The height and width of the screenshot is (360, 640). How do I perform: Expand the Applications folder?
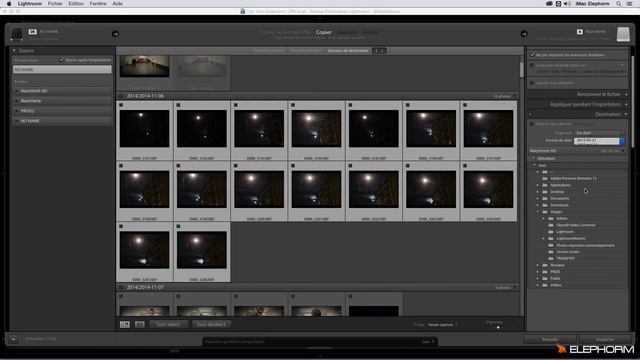(538, 185)
